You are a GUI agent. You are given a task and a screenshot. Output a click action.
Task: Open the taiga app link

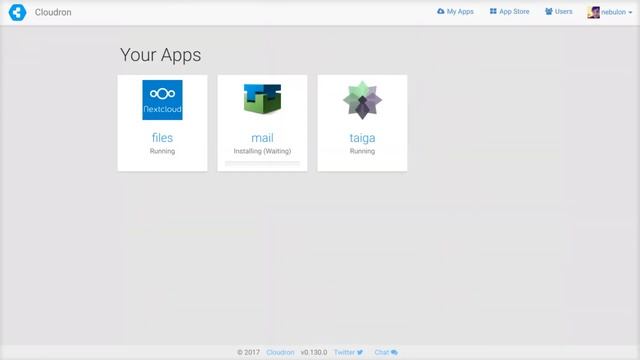pos(362,138)
